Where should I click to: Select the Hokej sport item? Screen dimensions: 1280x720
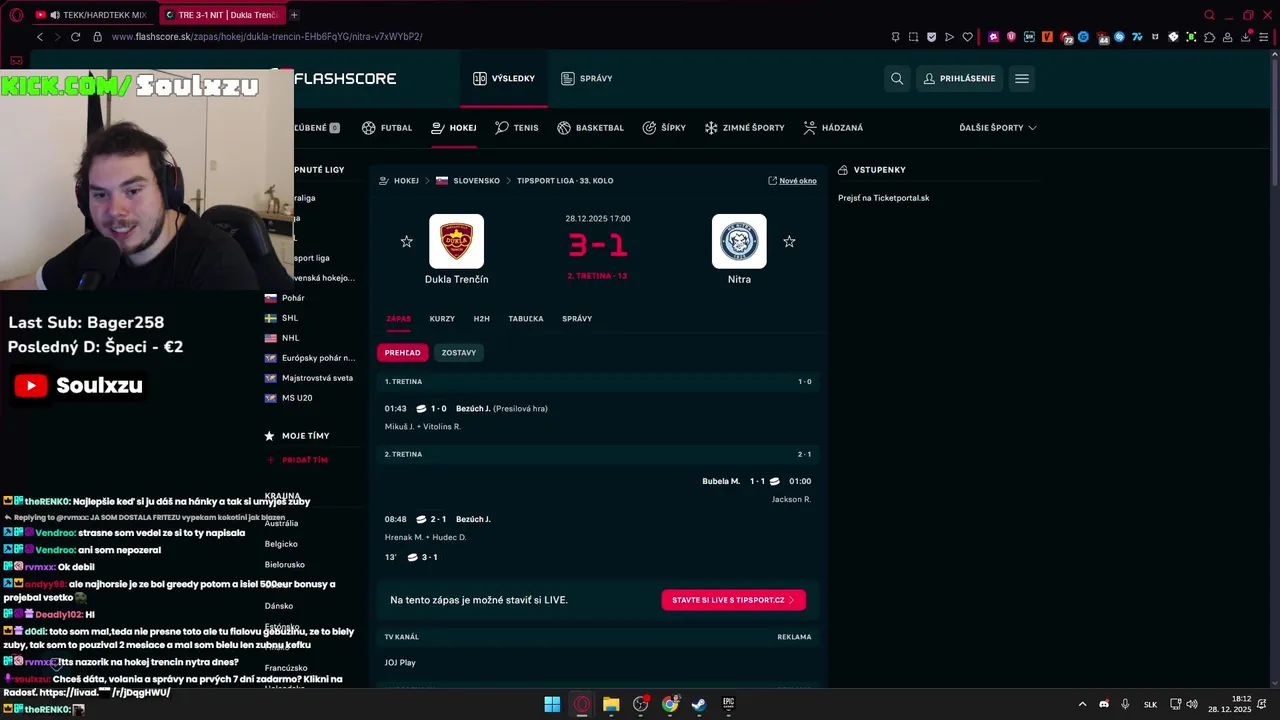454,128
